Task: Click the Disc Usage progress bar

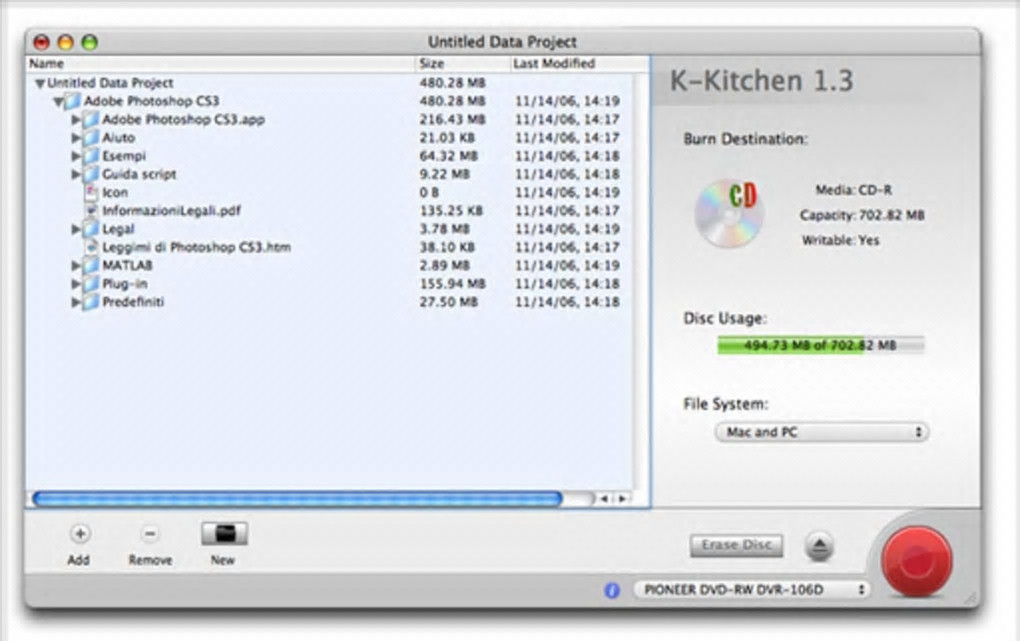Action: (820, 345)
